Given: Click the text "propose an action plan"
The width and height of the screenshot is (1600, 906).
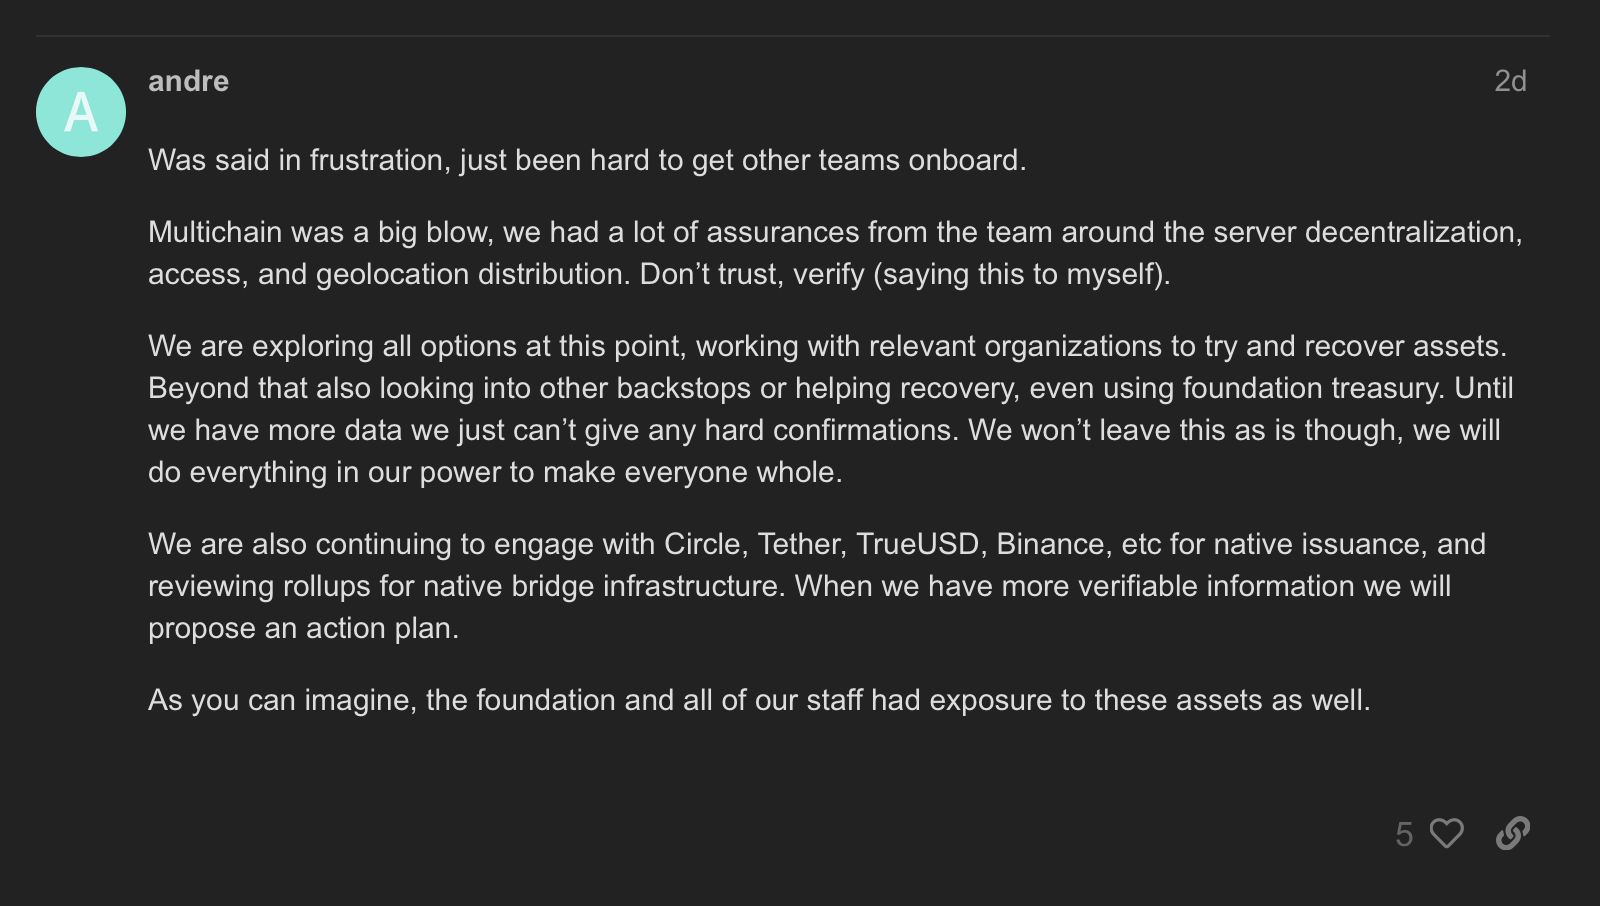Looking at the screenshot, I should [x=301, y=628].
